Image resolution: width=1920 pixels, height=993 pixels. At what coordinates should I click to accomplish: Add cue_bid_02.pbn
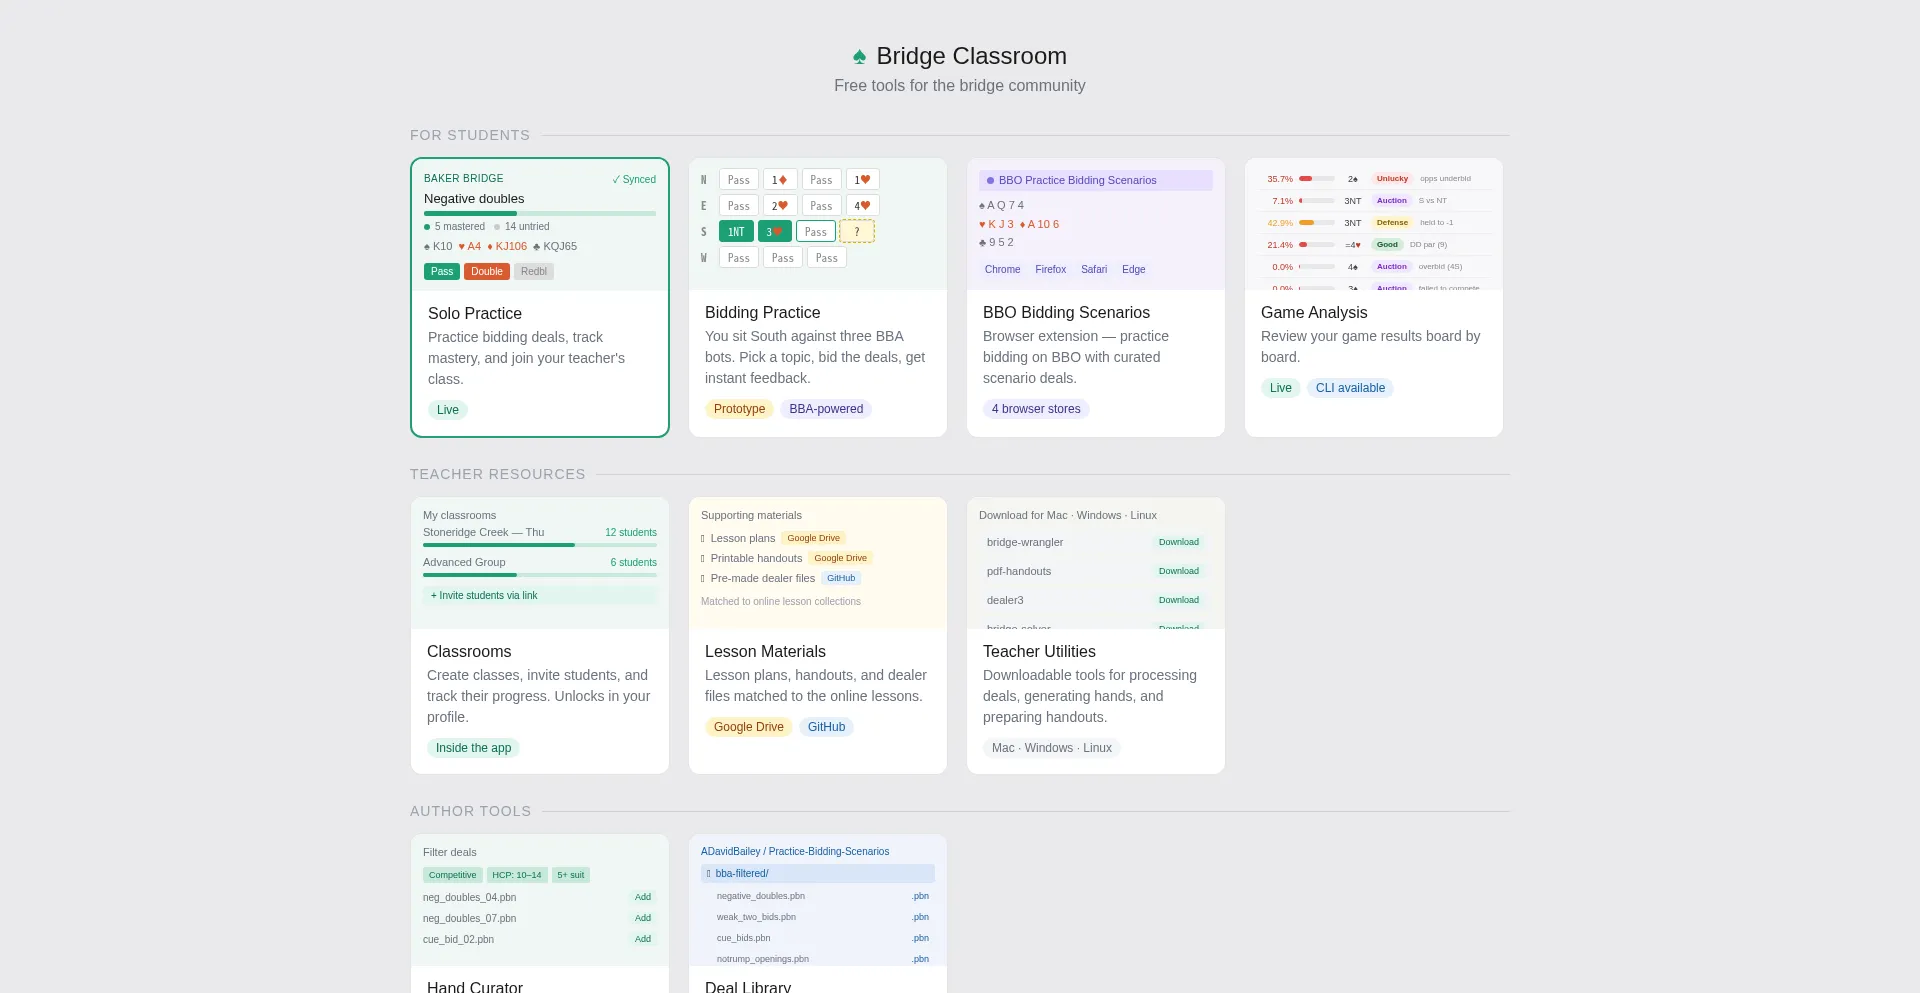(643, 939)
